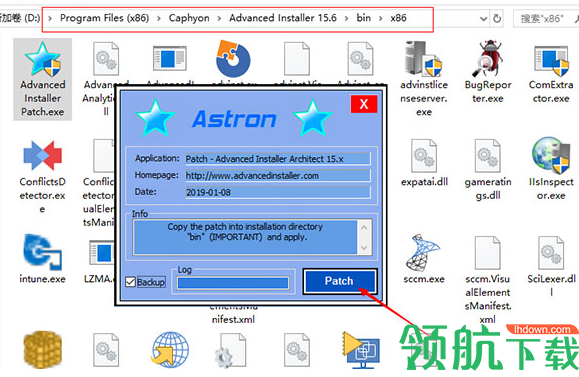The width and height of the screenshot is (579, 377).
Task: Click the Info text about installation directory
Action: (245, 232)
